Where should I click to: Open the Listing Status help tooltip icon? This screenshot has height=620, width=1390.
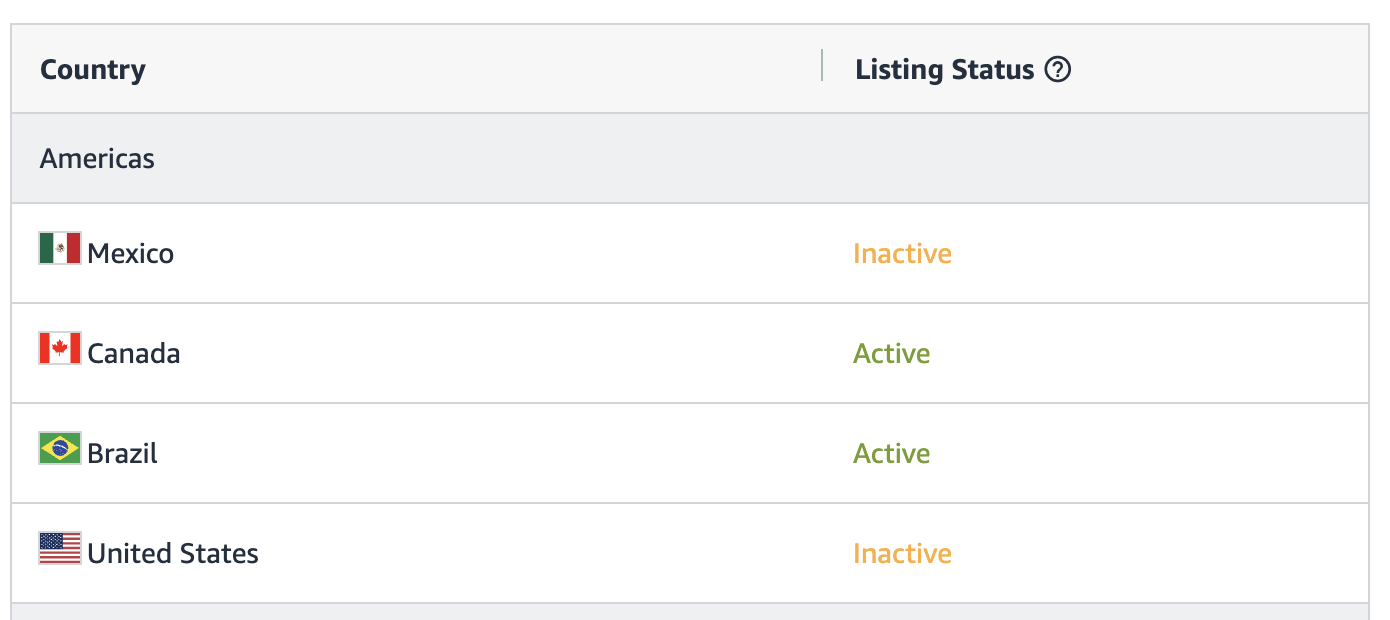pyautogui.click(x=1057, y=70)
